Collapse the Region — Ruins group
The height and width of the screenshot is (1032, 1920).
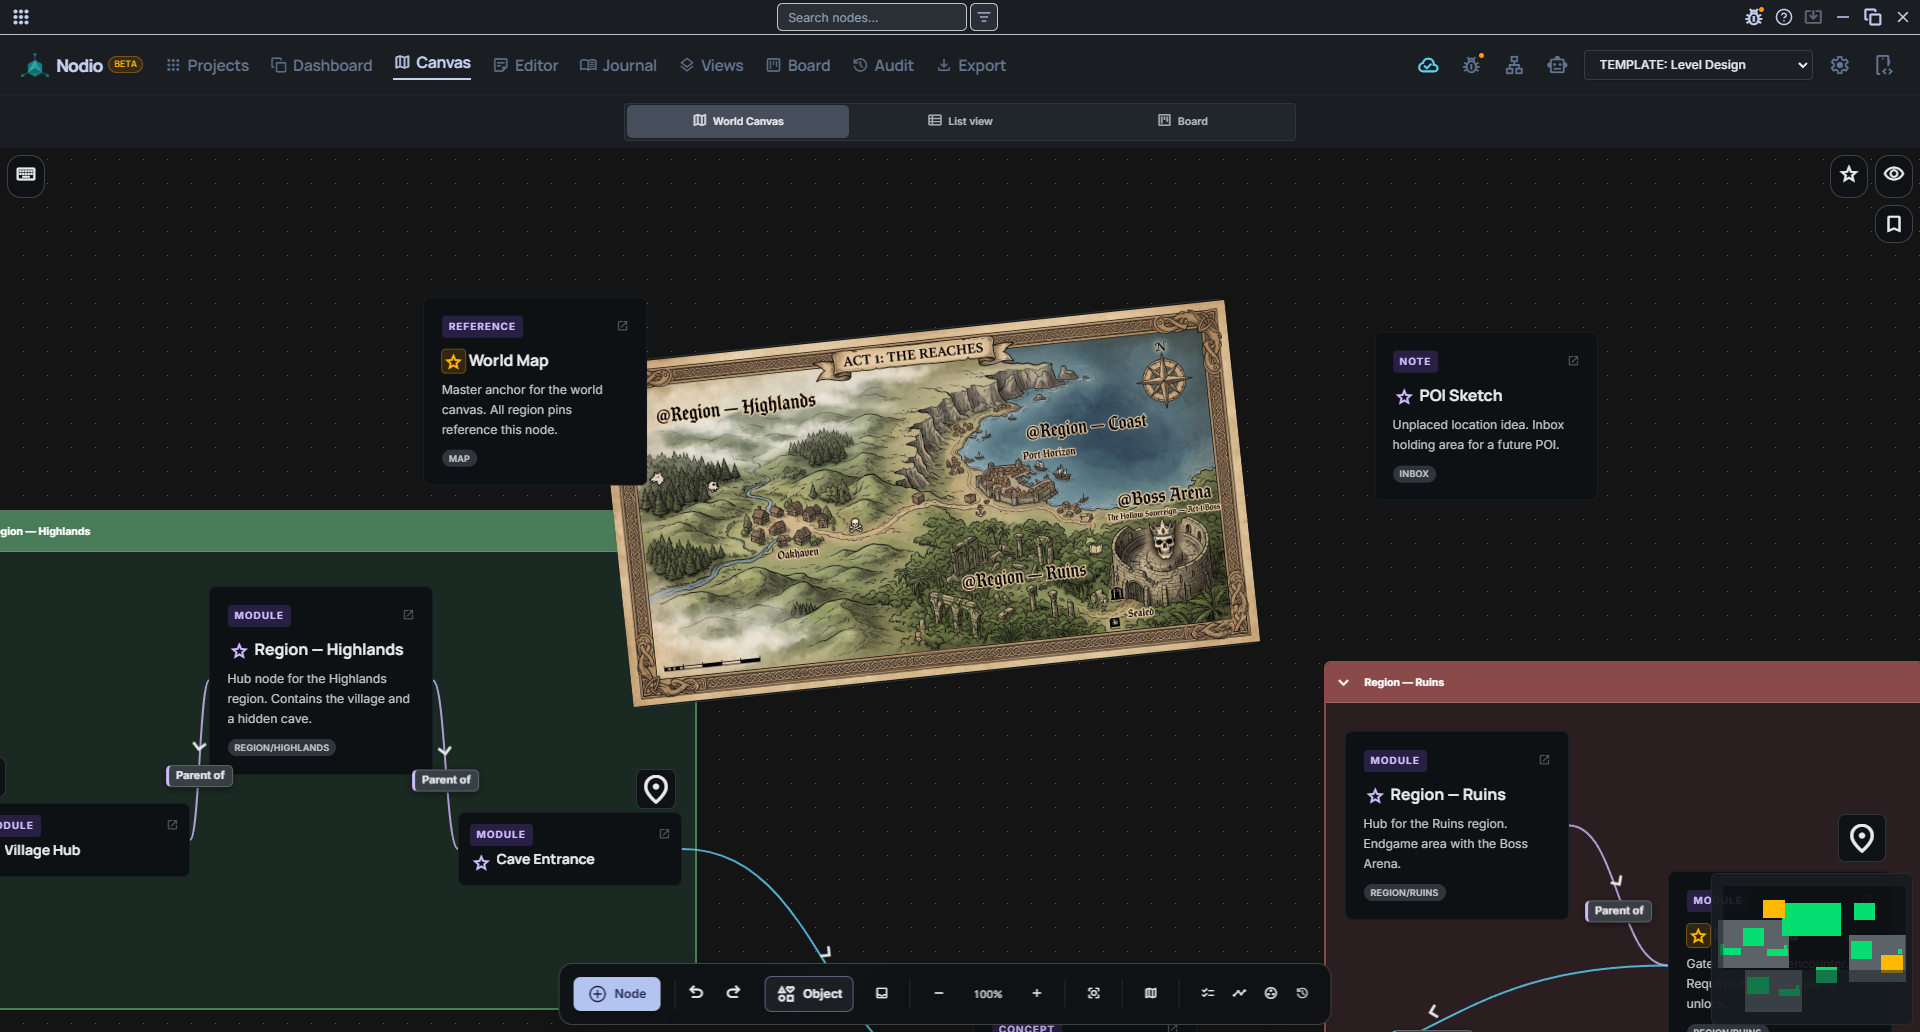pyautogui.click(x=1343, y=683)
